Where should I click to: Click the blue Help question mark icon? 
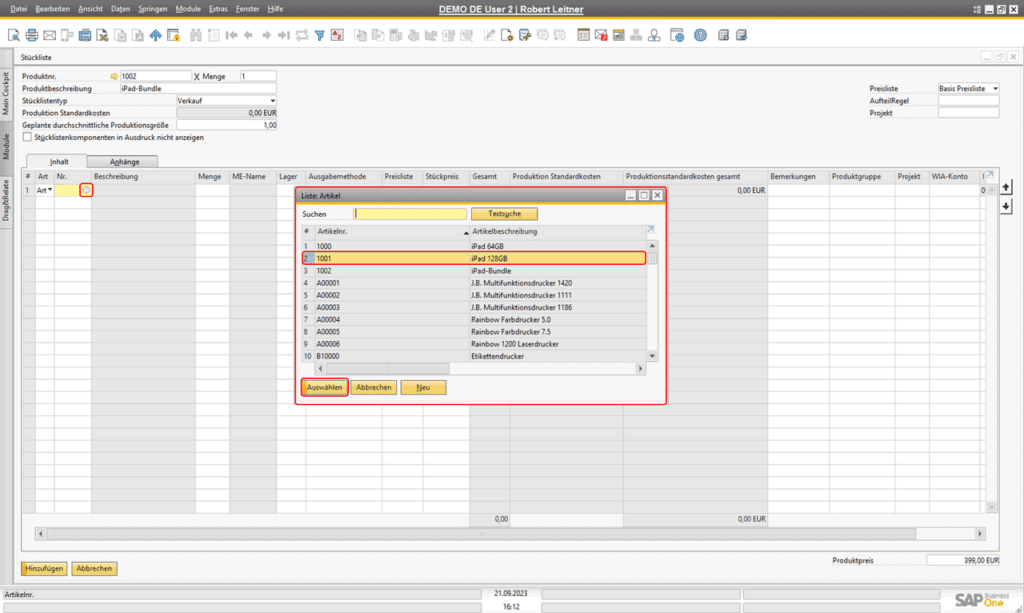coord(700,35)
